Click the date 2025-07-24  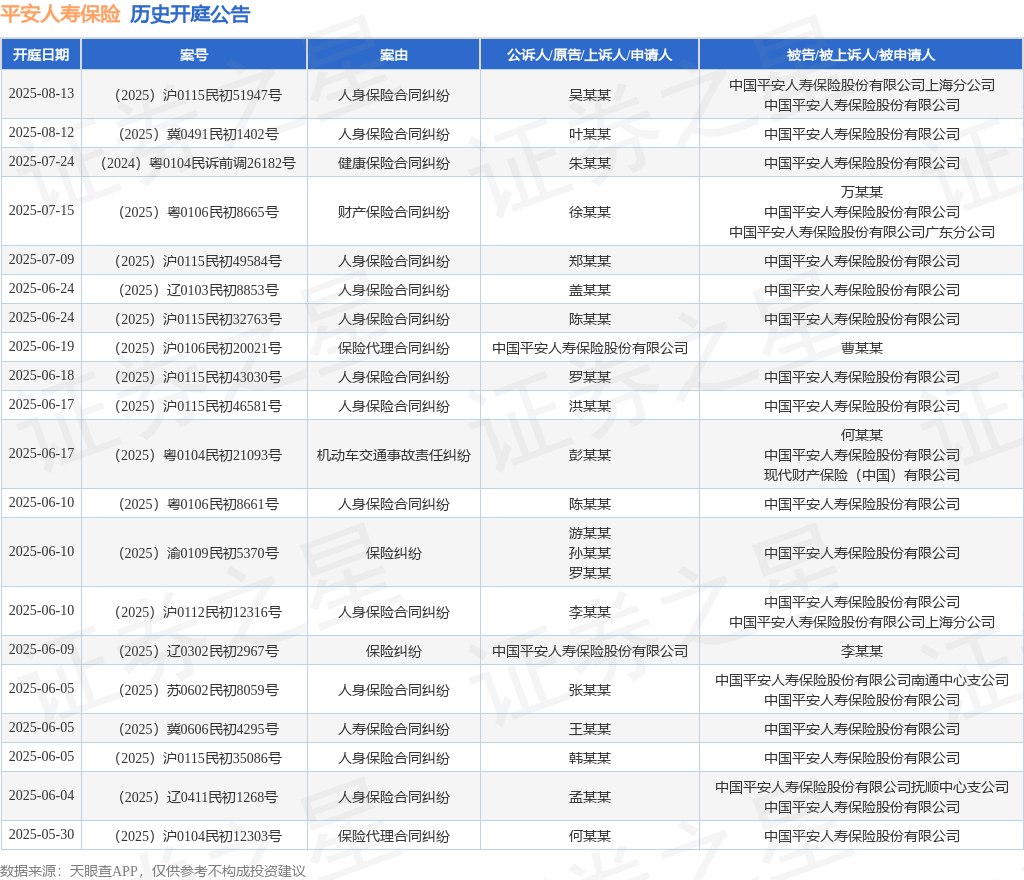(x=41, y=161)
